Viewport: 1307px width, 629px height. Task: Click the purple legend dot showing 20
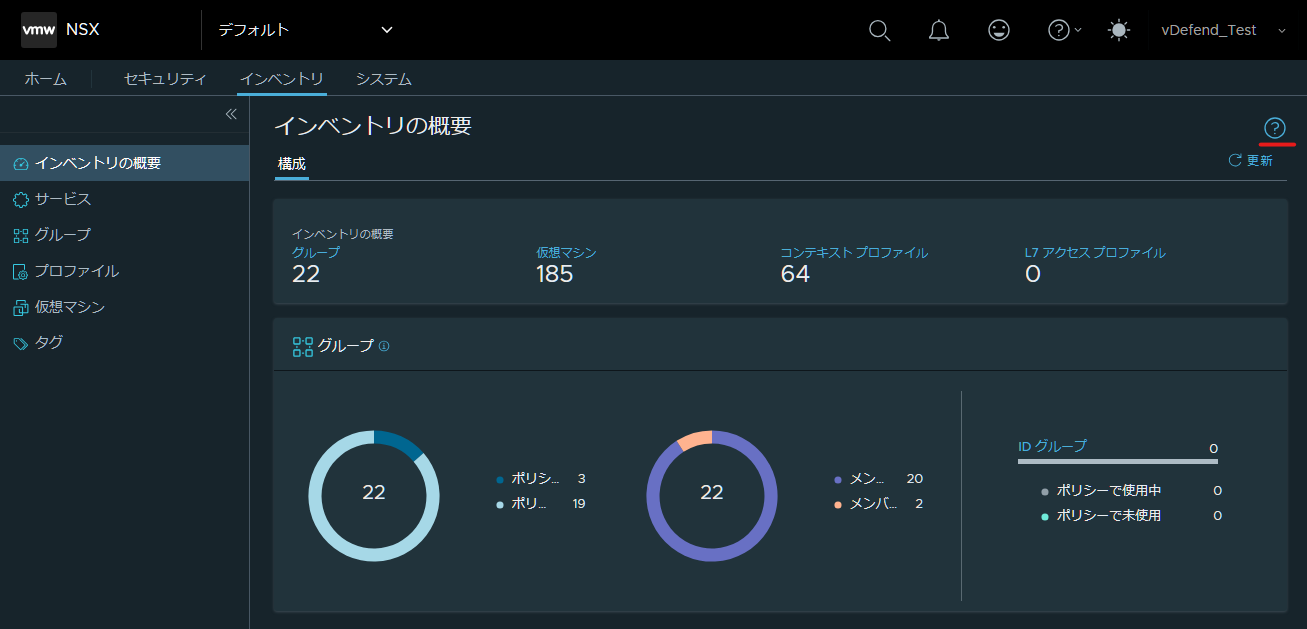click(x=838, y=479)
